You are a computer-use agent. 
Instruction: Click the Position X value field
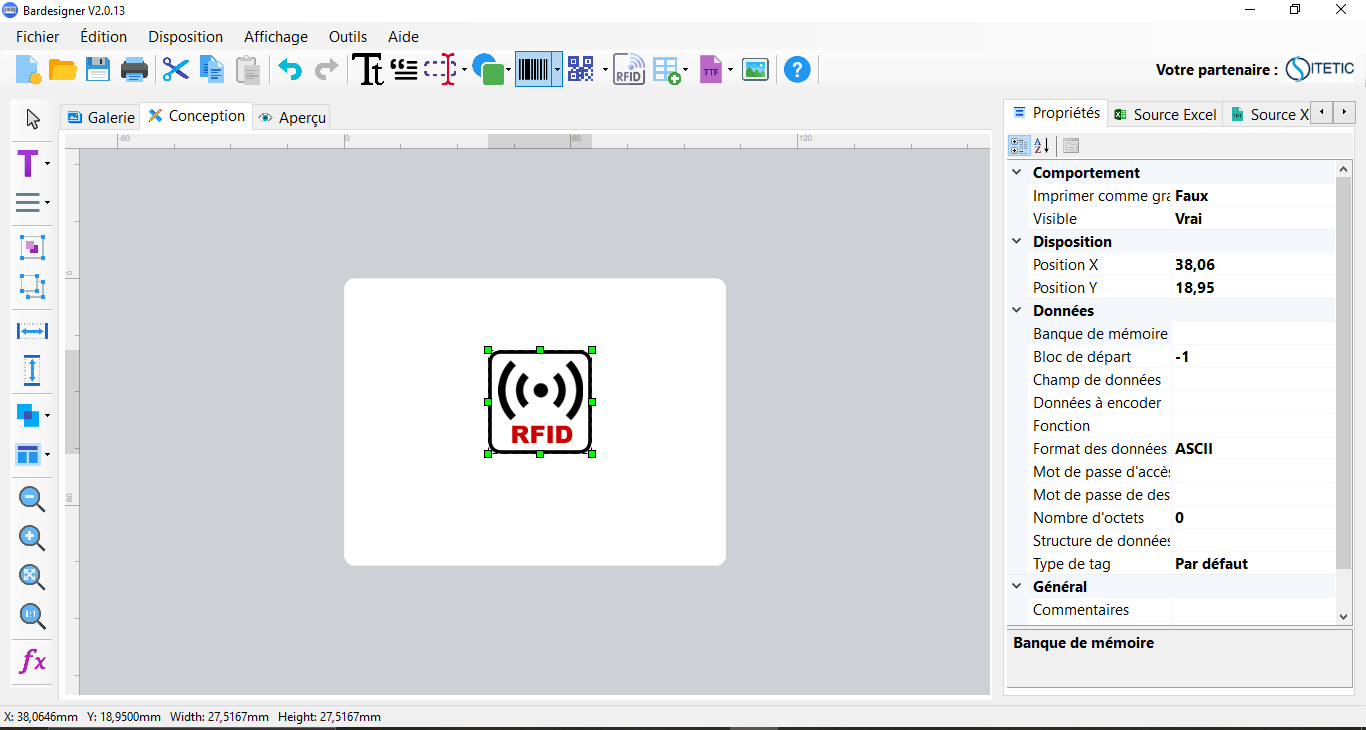1253,265
